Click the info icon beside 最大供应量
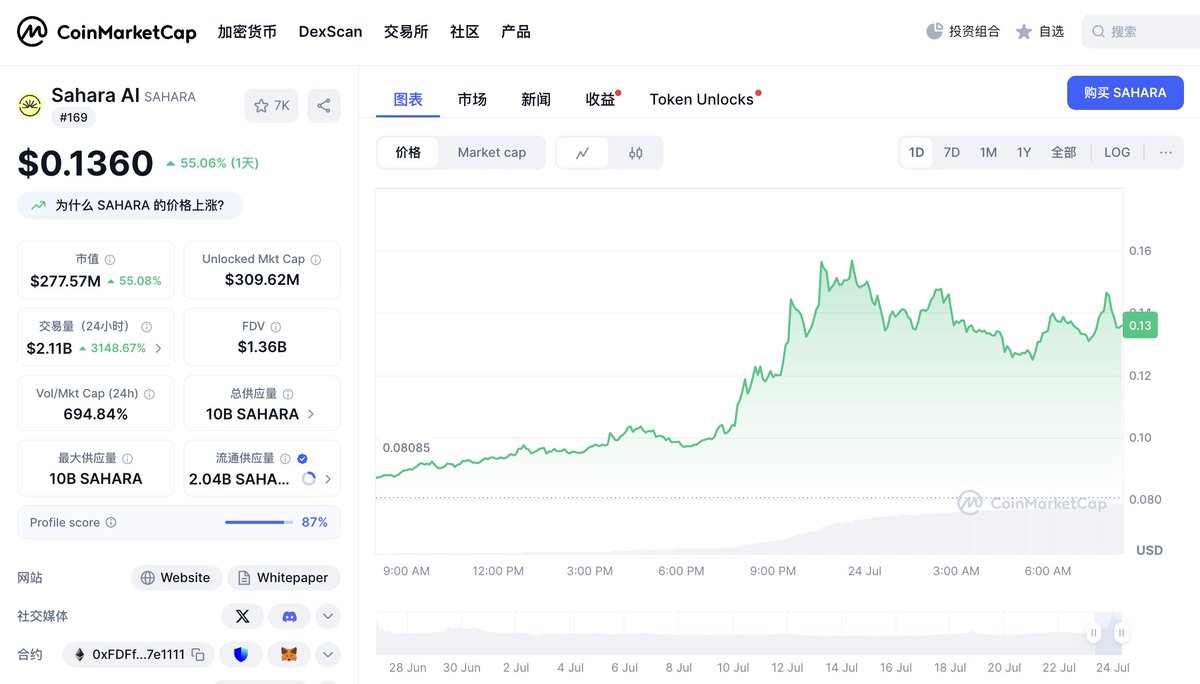 pos(127,459)
